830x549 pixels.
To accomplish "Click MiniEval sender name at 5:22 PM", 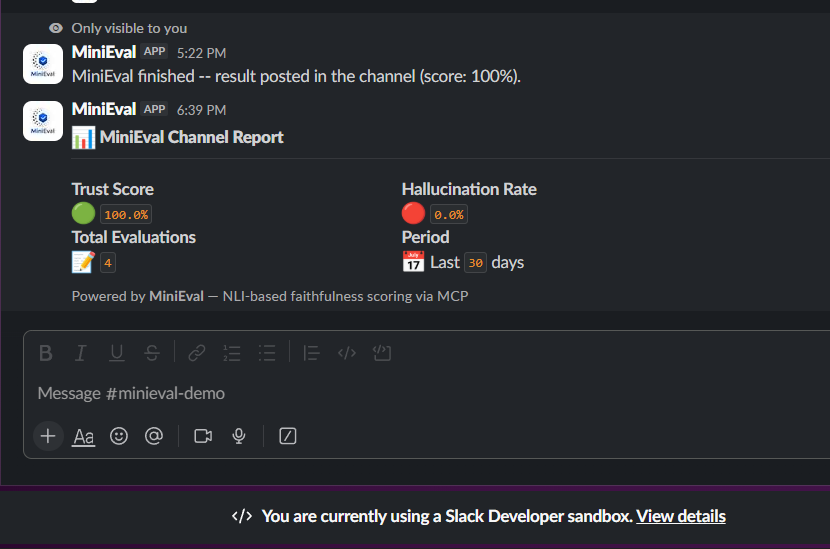I will 104,52.
